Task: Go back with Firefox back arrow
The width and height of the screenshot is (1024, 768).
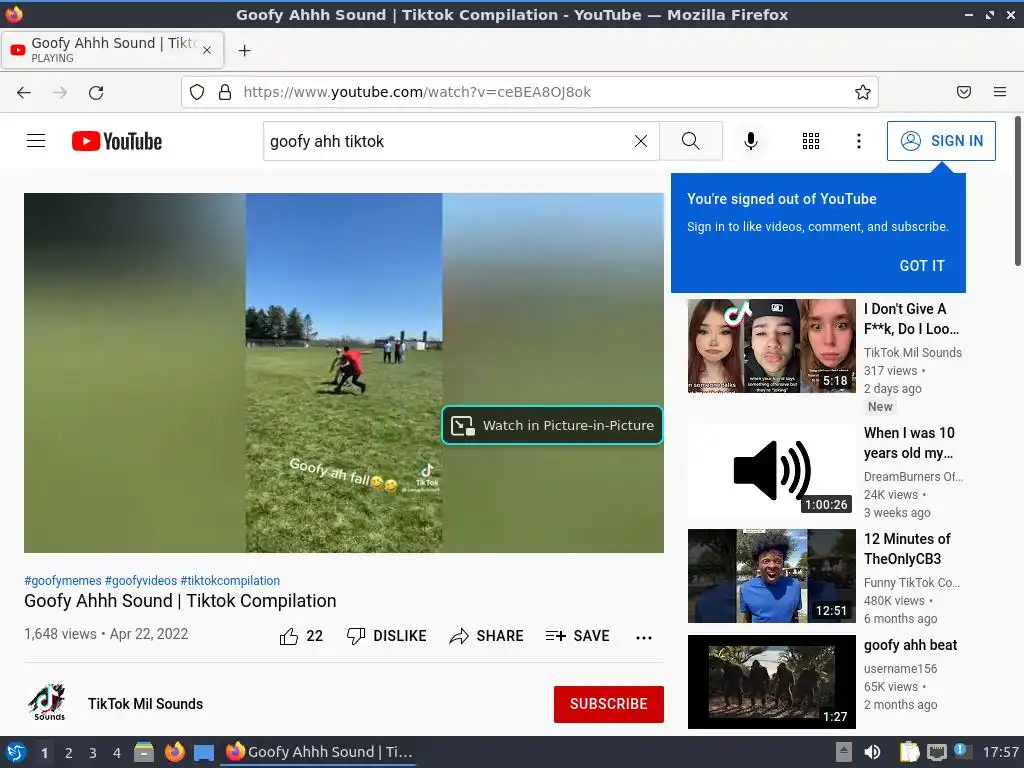Action: (24, 93)
